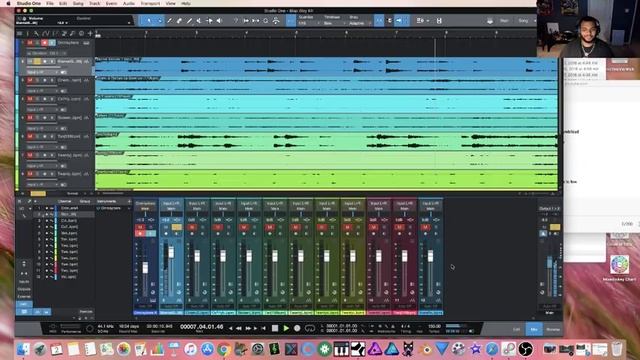Toggle the Snap button in toolbar
The height and width of the screenshot is (360, 640).
[379, 20]
